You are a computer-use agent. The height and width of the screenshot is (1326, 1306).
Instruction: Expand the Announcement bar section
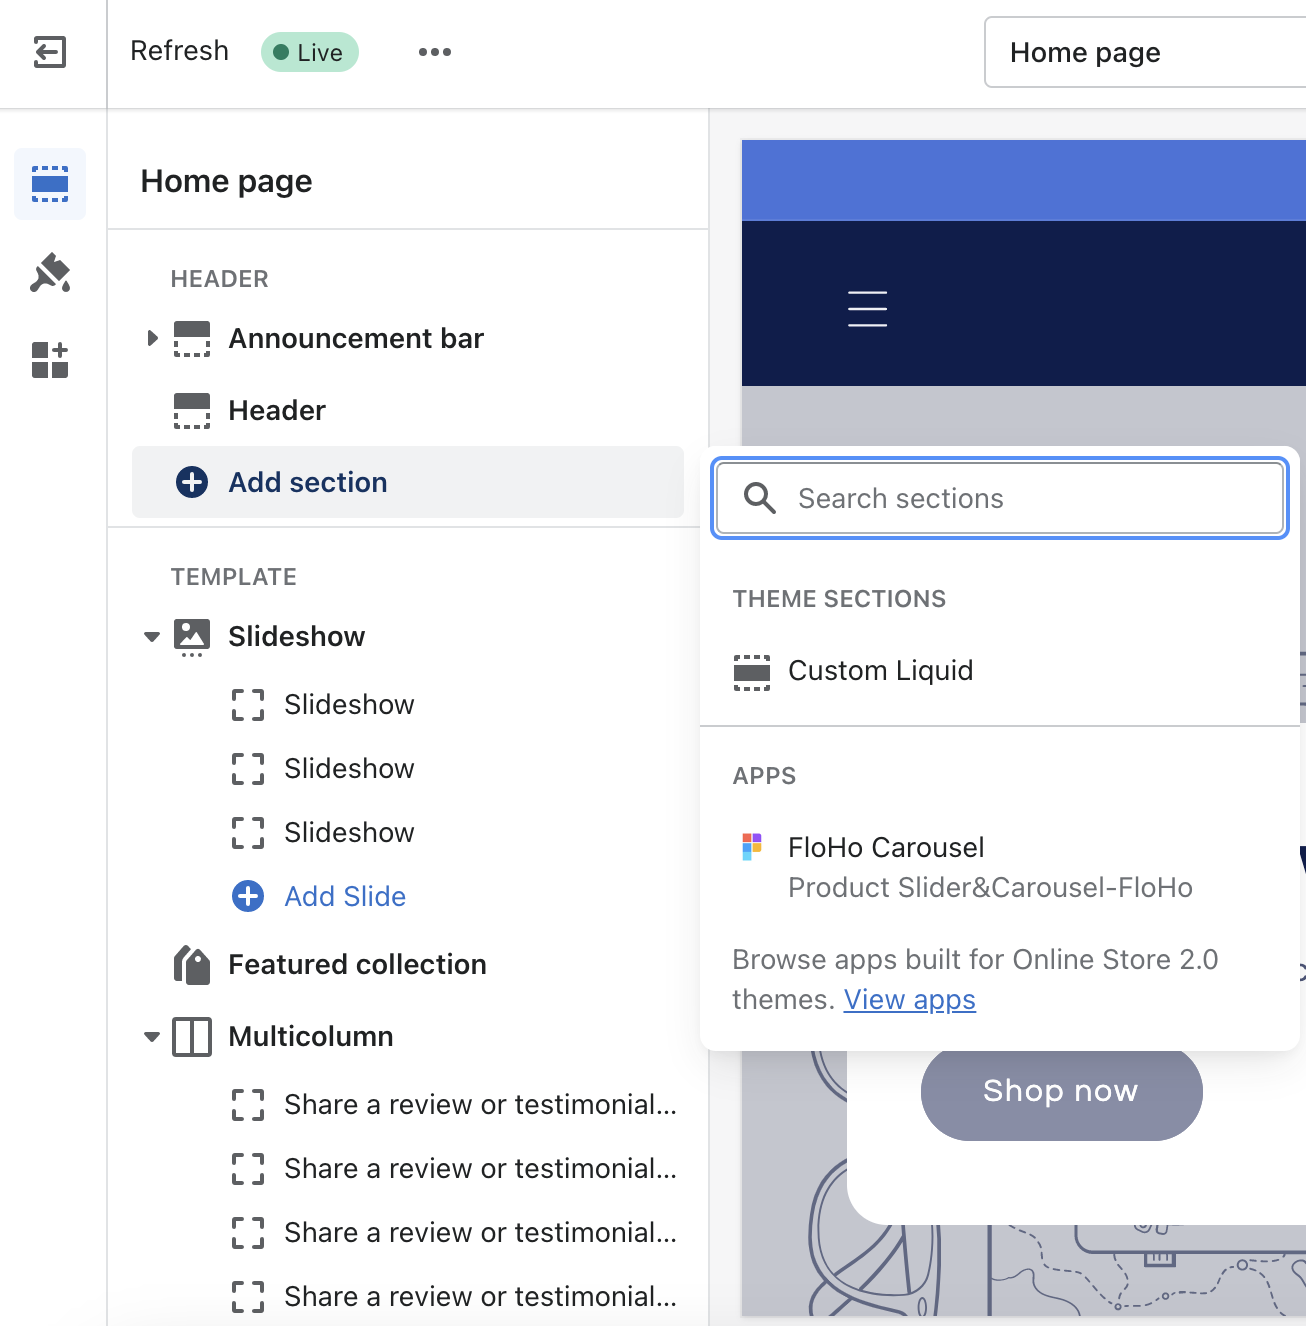pyautogui.click(x=152, y=338)
